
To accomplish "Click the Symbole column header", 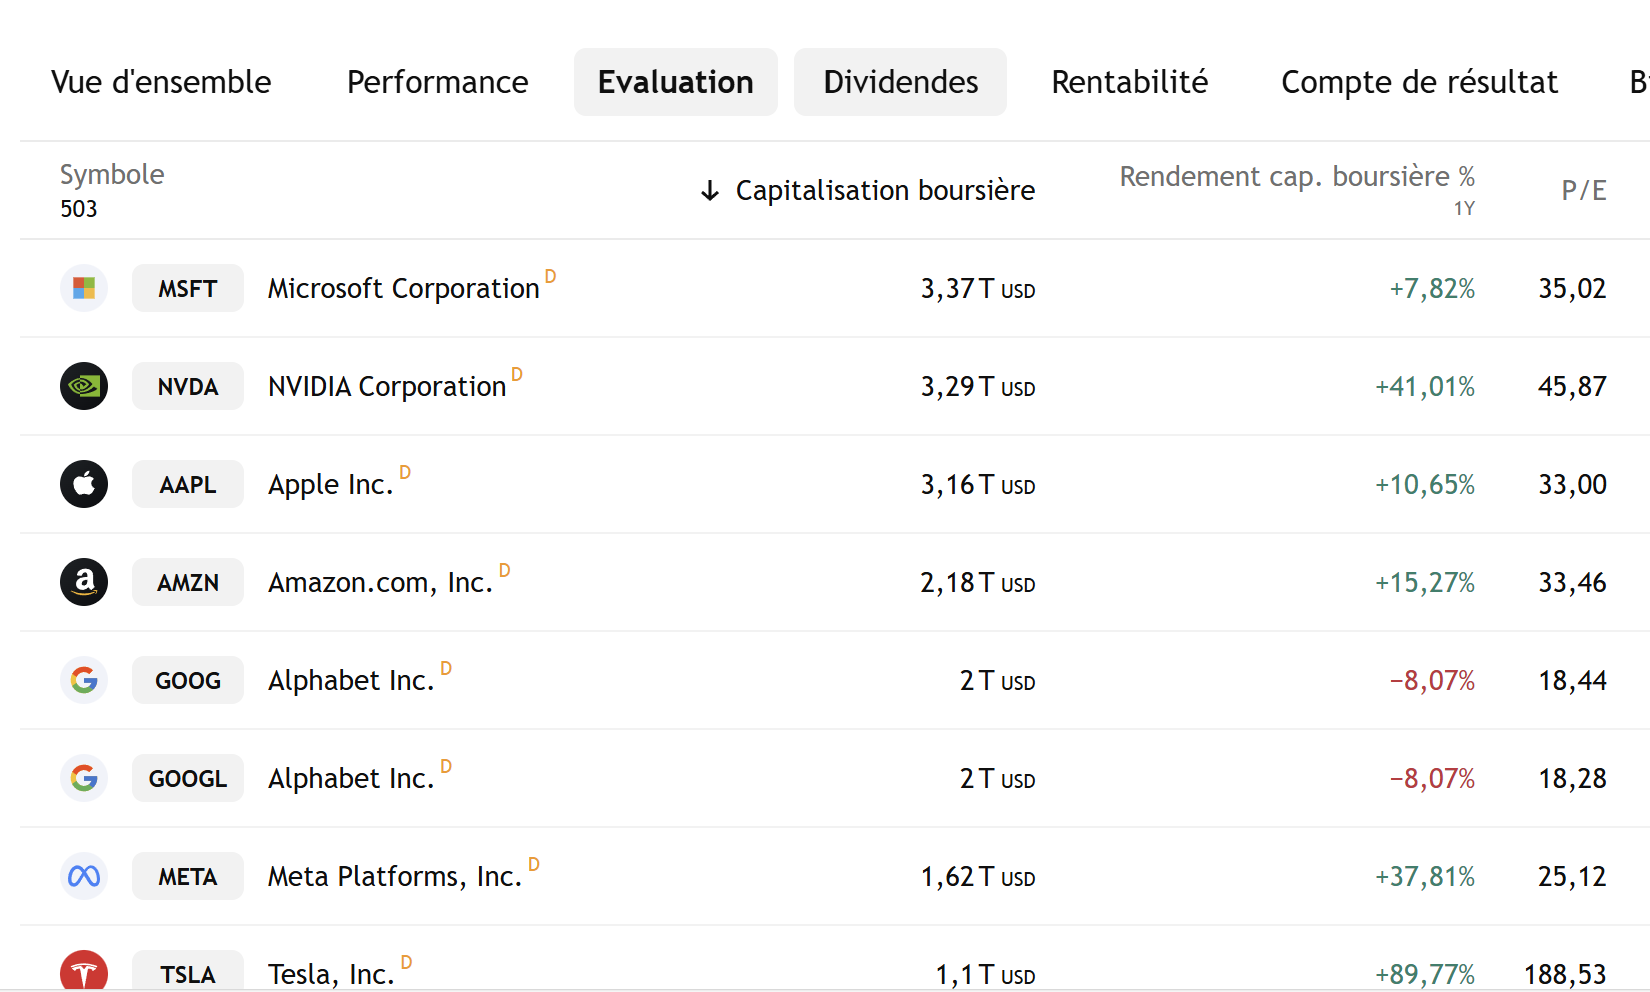I will coord(112,175).
